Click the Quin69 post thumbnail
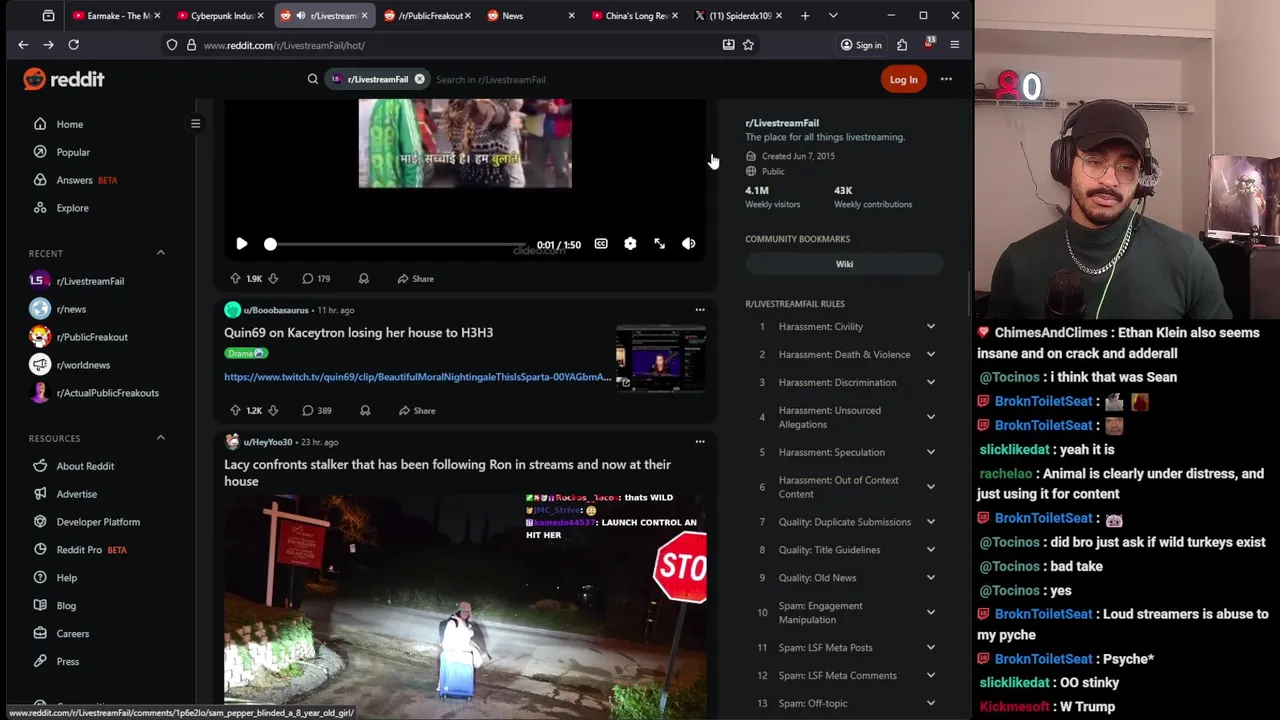The width and height of the screenshot is (1280, 720). pyautogui.click(x=661, y=358)
